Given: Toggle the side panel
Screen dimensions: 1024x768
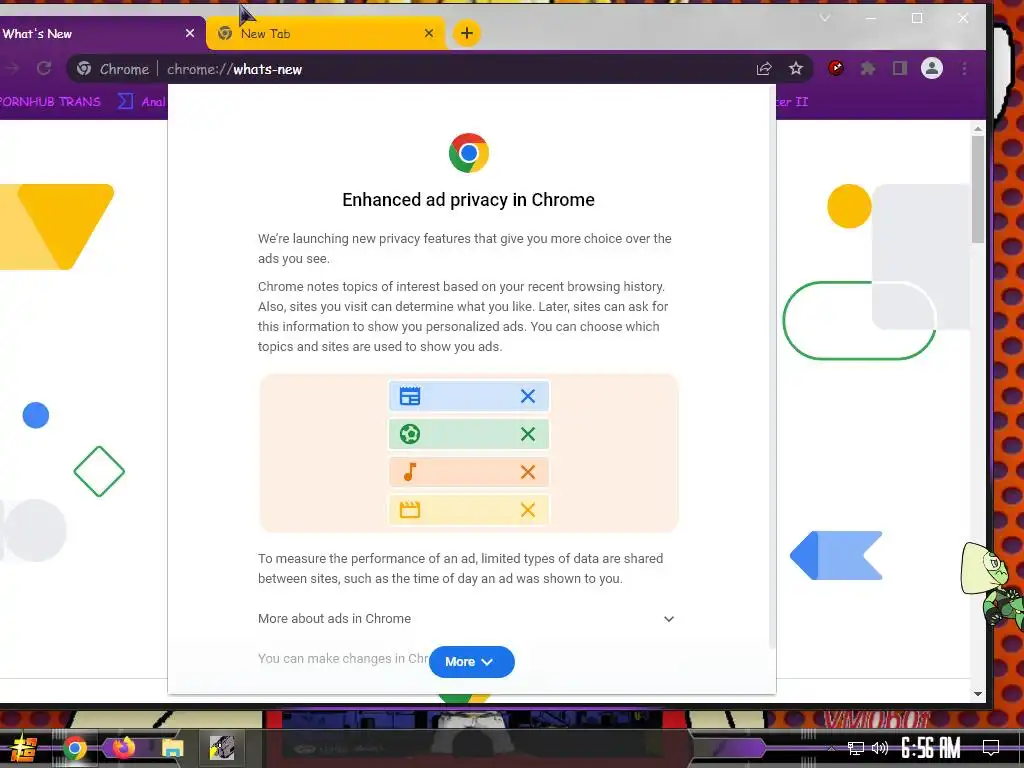Looking at the screenshot, I should 899,68.
